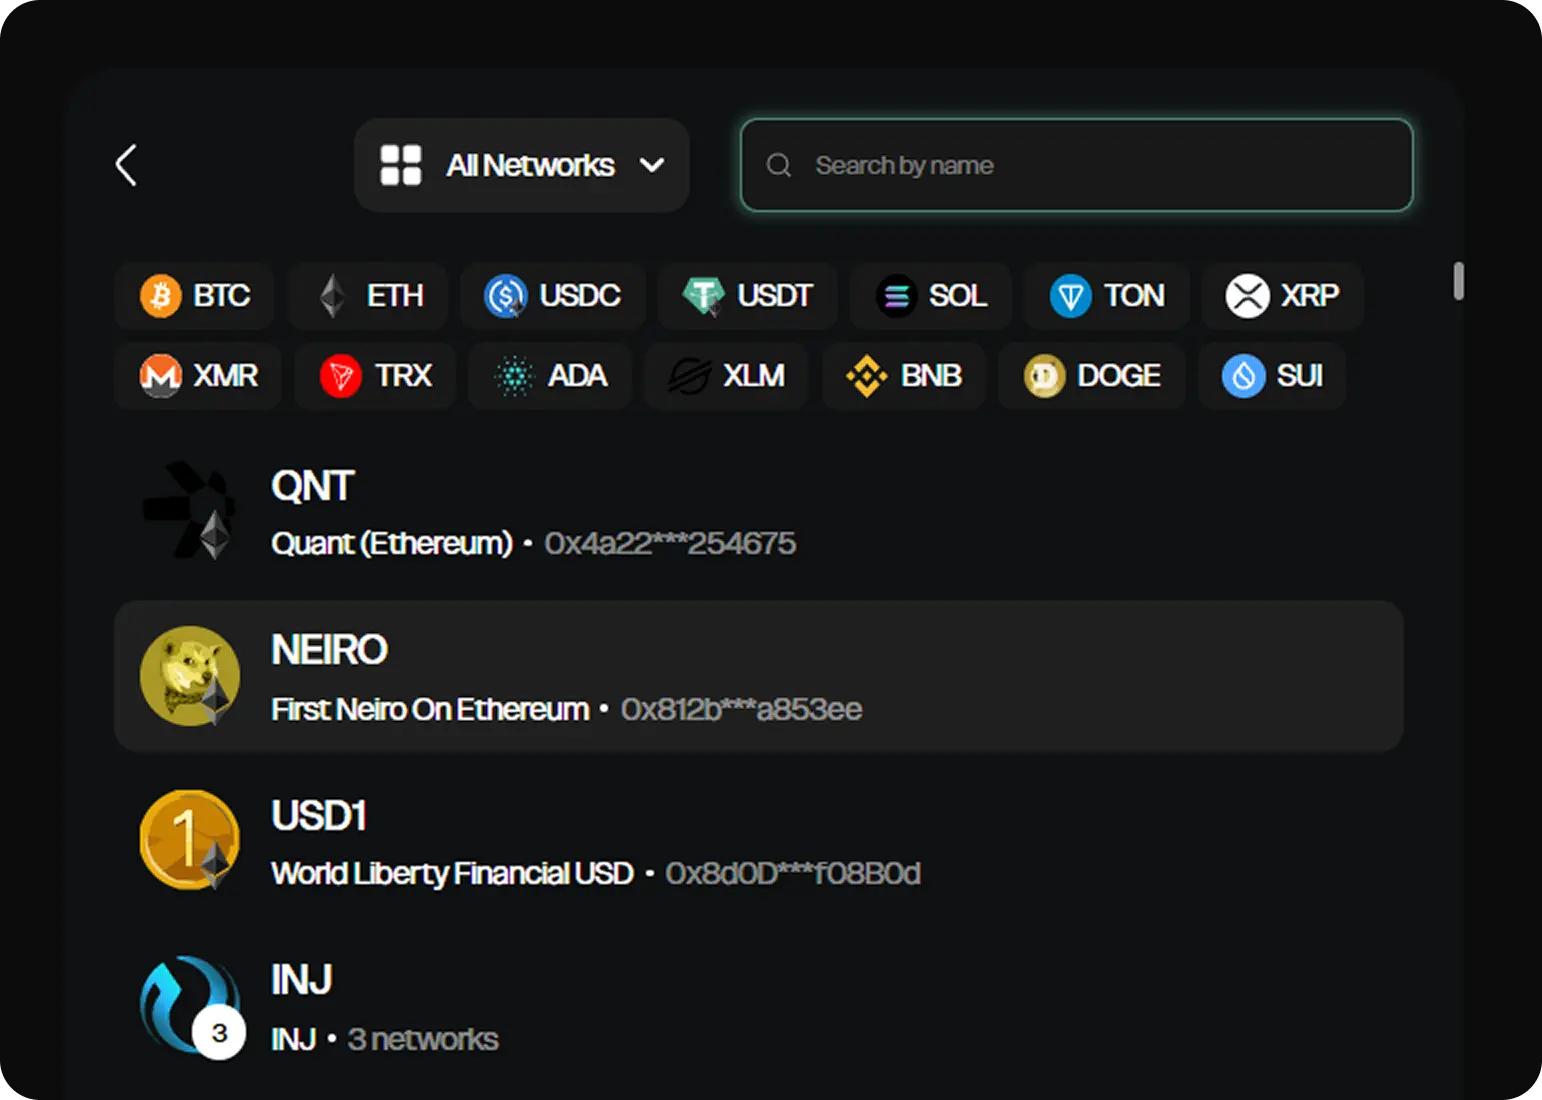The image size is (1542, 1100).
Task: Select the ETH coin chip
Action: point(369,296)
